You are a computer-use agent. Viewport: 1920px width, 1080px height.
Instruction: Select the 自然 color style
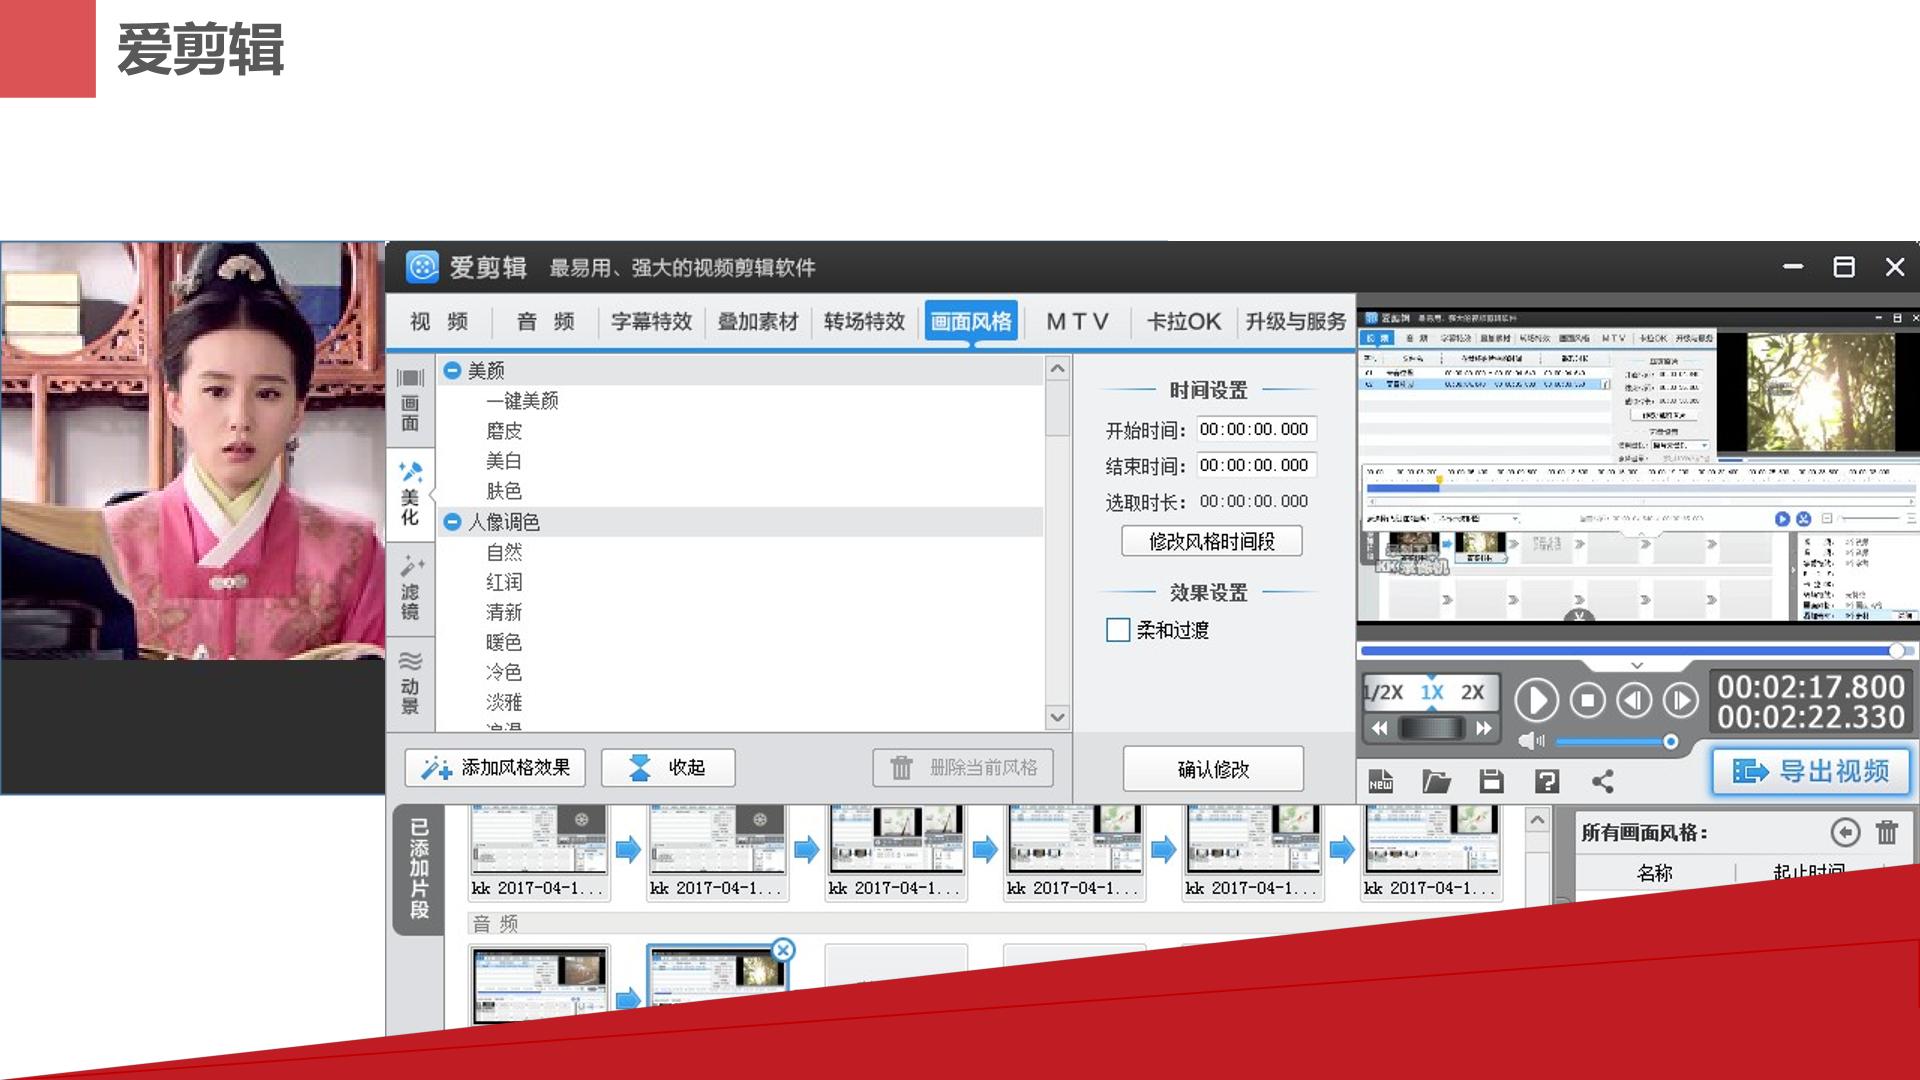(504, 552)
